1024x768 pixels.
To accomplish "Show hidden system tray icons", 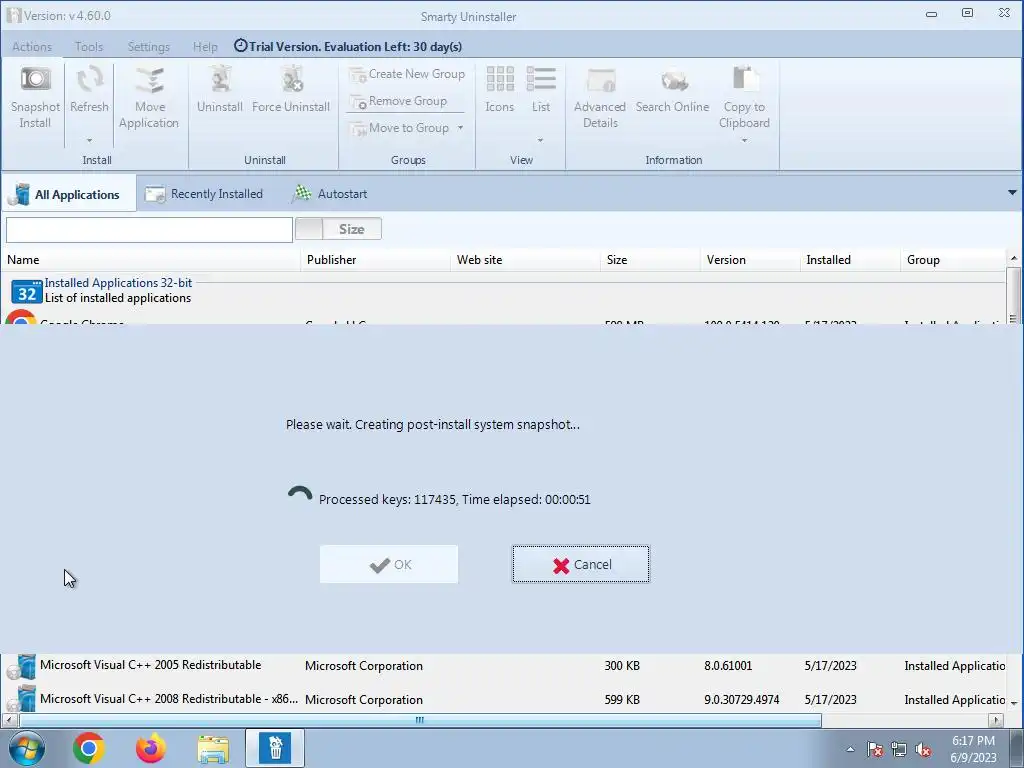I will pos(850,749).
